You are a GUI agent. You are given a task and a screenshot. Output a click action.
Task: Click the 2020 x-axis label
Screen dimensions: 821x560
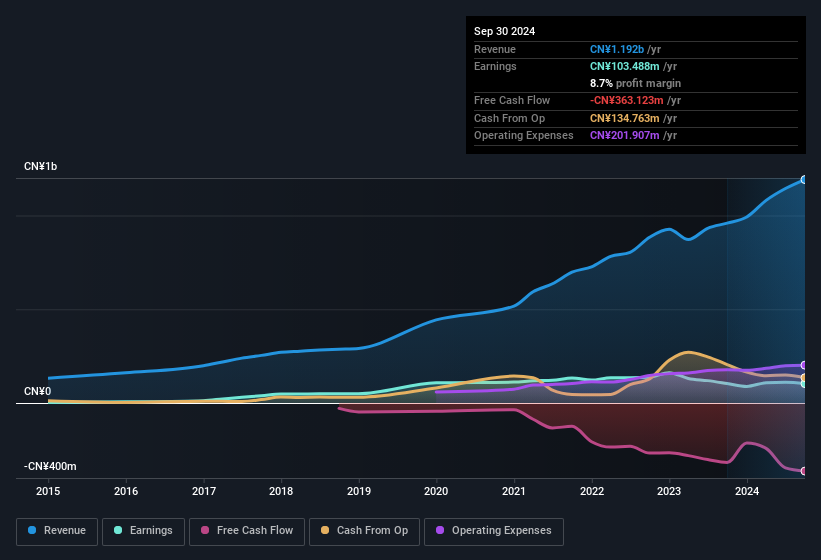pyautogui.click(x=436, y=491)
